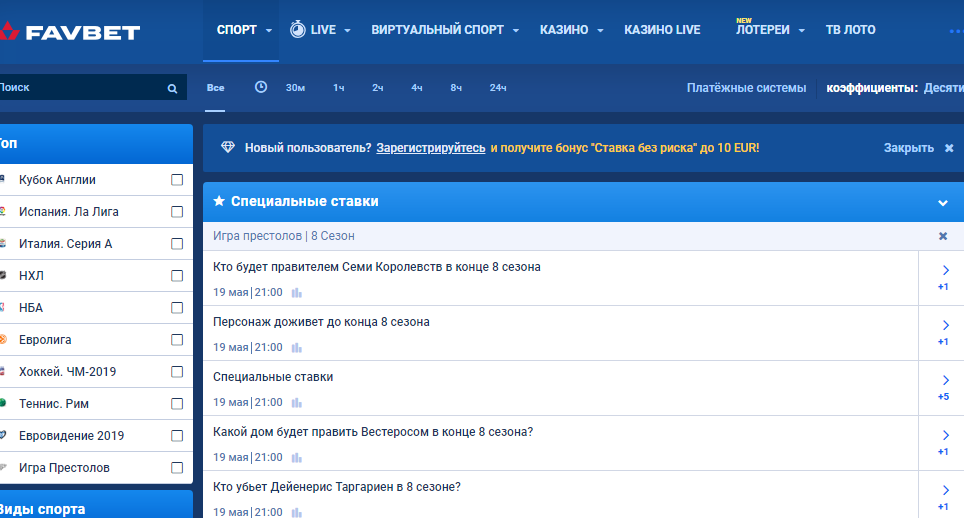Screen dimensions: 964x518
Task: Click the diamond bonus icon
Action: 228,148
